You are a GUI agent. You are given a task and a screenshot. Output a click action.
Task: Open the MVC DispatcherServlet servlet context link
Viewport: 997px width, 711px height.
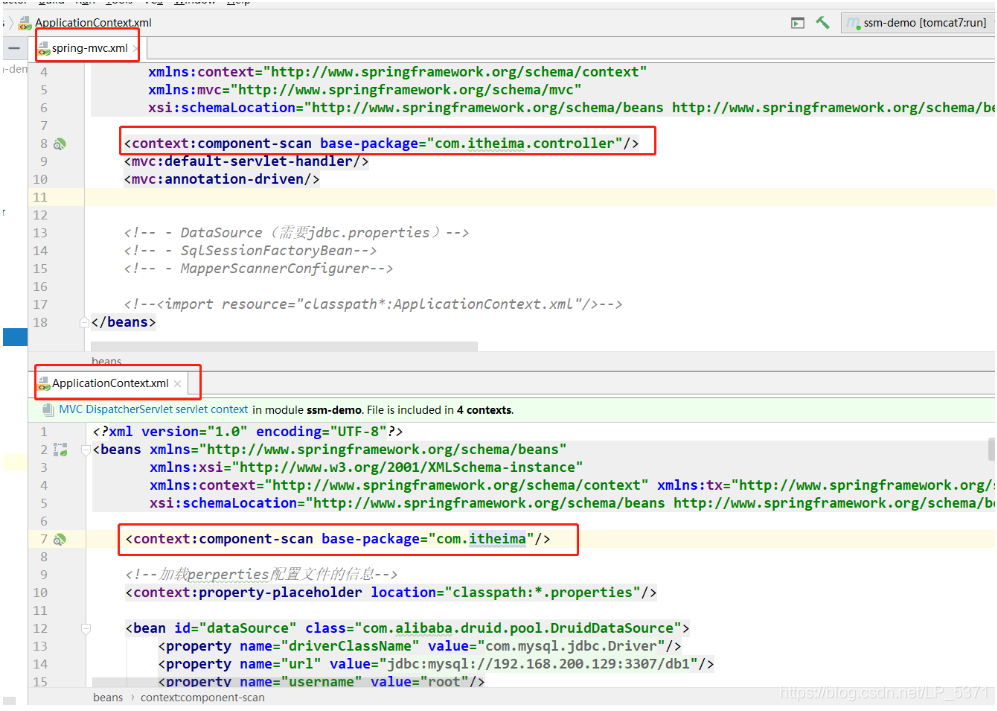(153, 410)
